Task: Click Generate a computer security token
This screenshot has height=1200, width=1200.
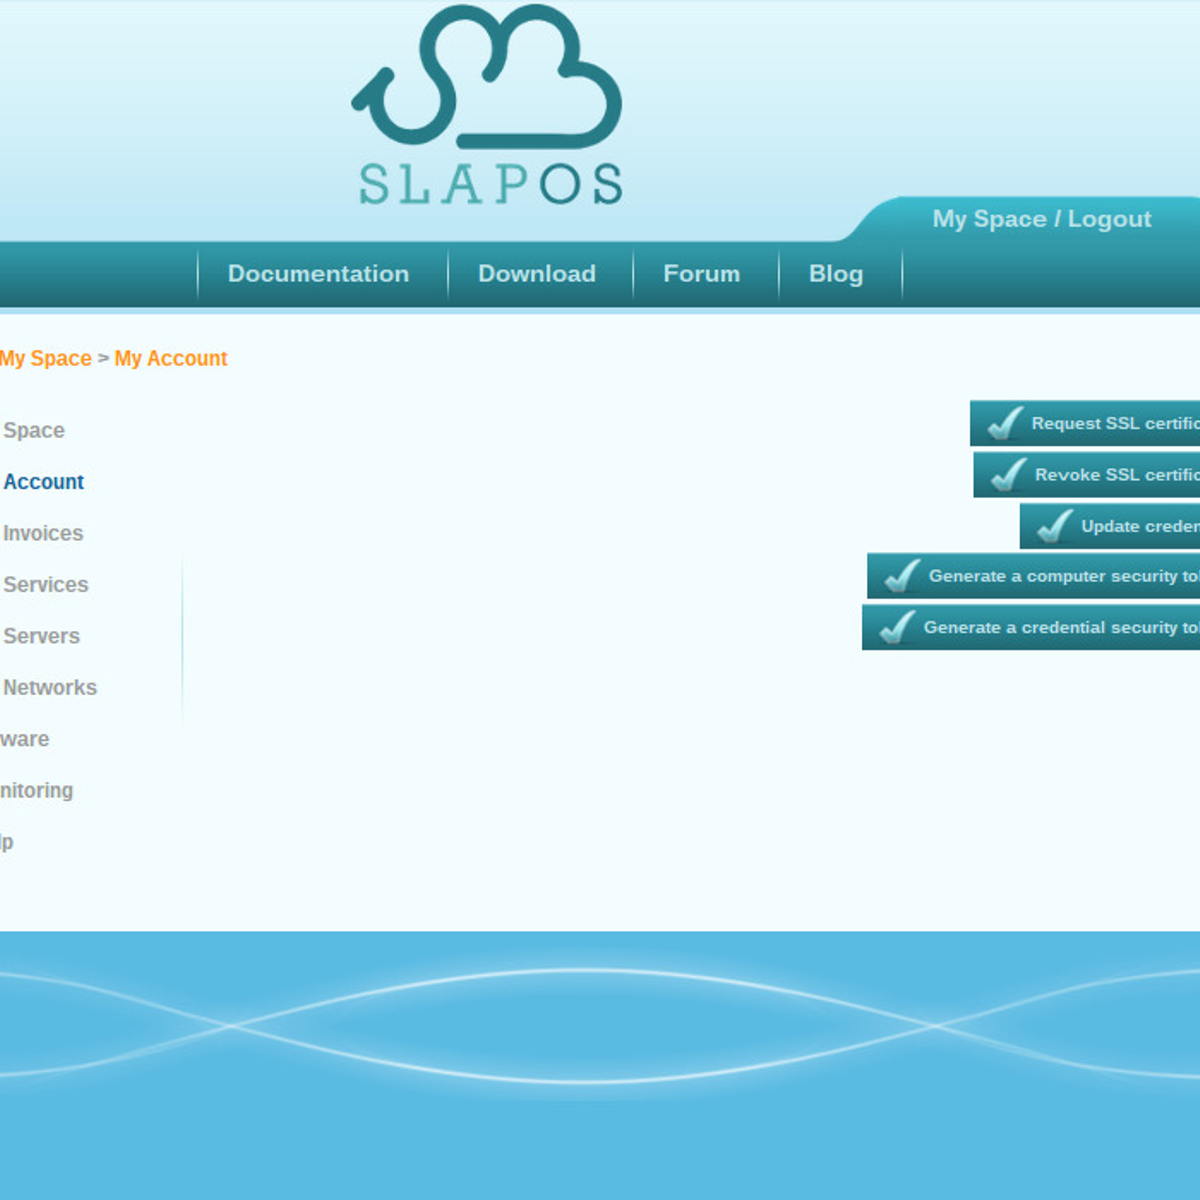Action: pyautogui.click(x=1033, y=576)
